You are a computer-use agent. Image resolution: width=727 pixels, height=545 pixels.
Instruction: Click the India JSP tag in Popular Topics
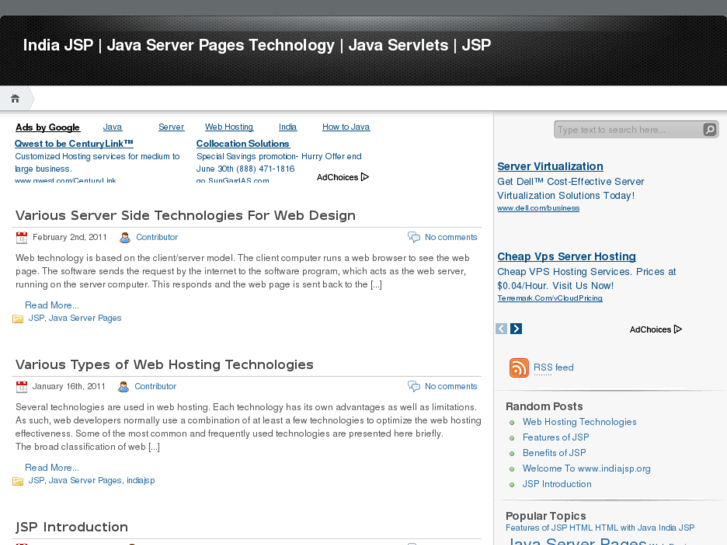[x=676, y=528]
